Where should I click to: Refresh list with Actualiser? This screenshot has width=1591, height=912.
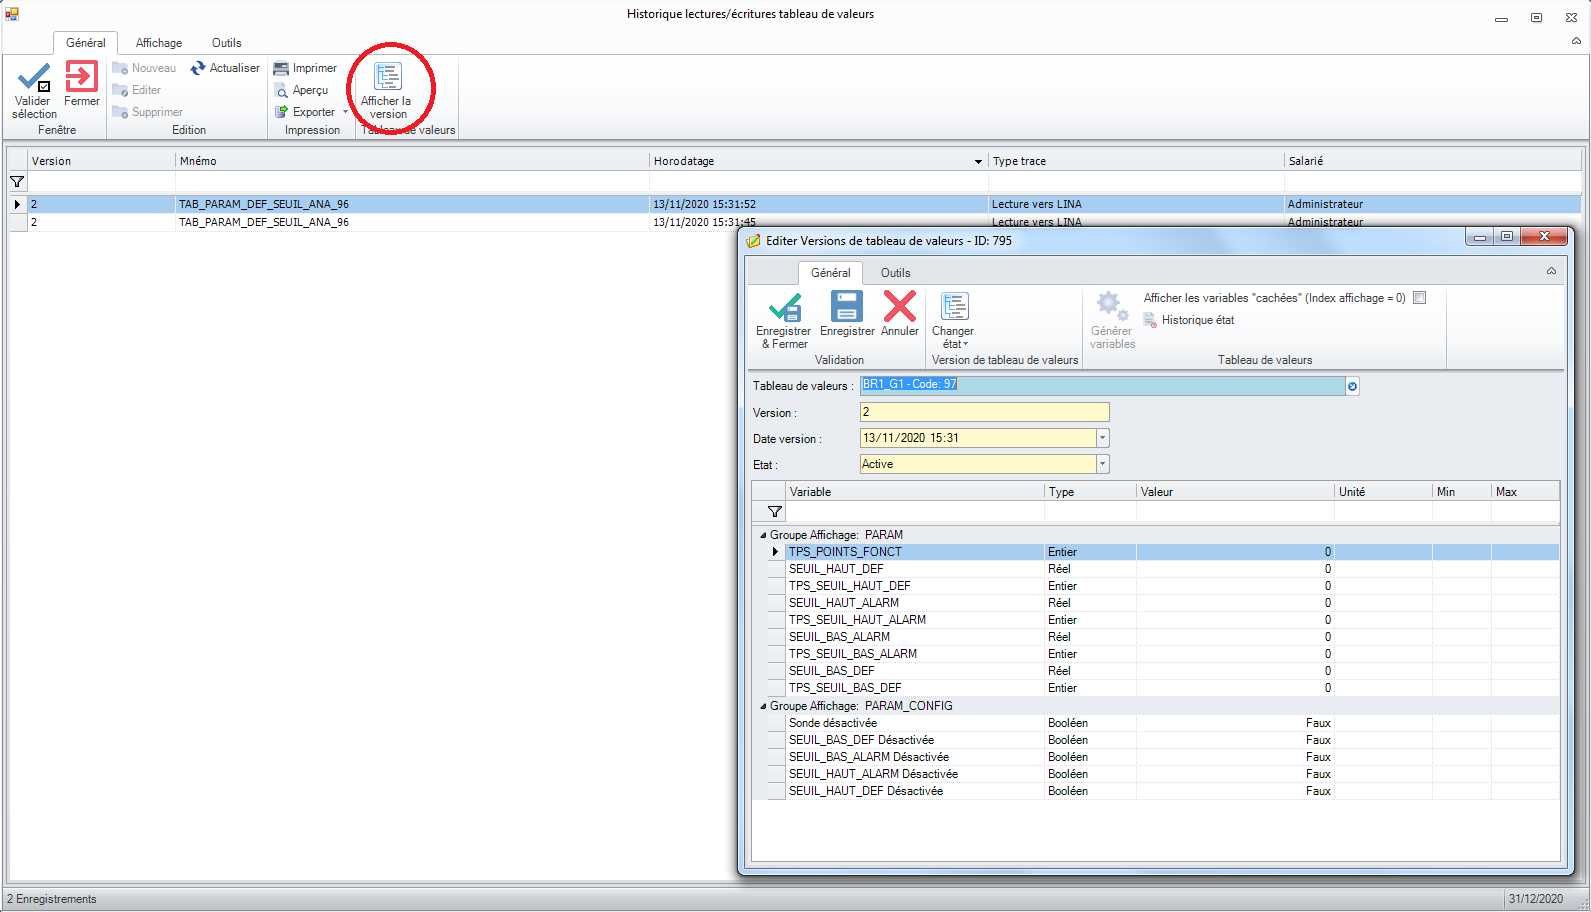225,68
